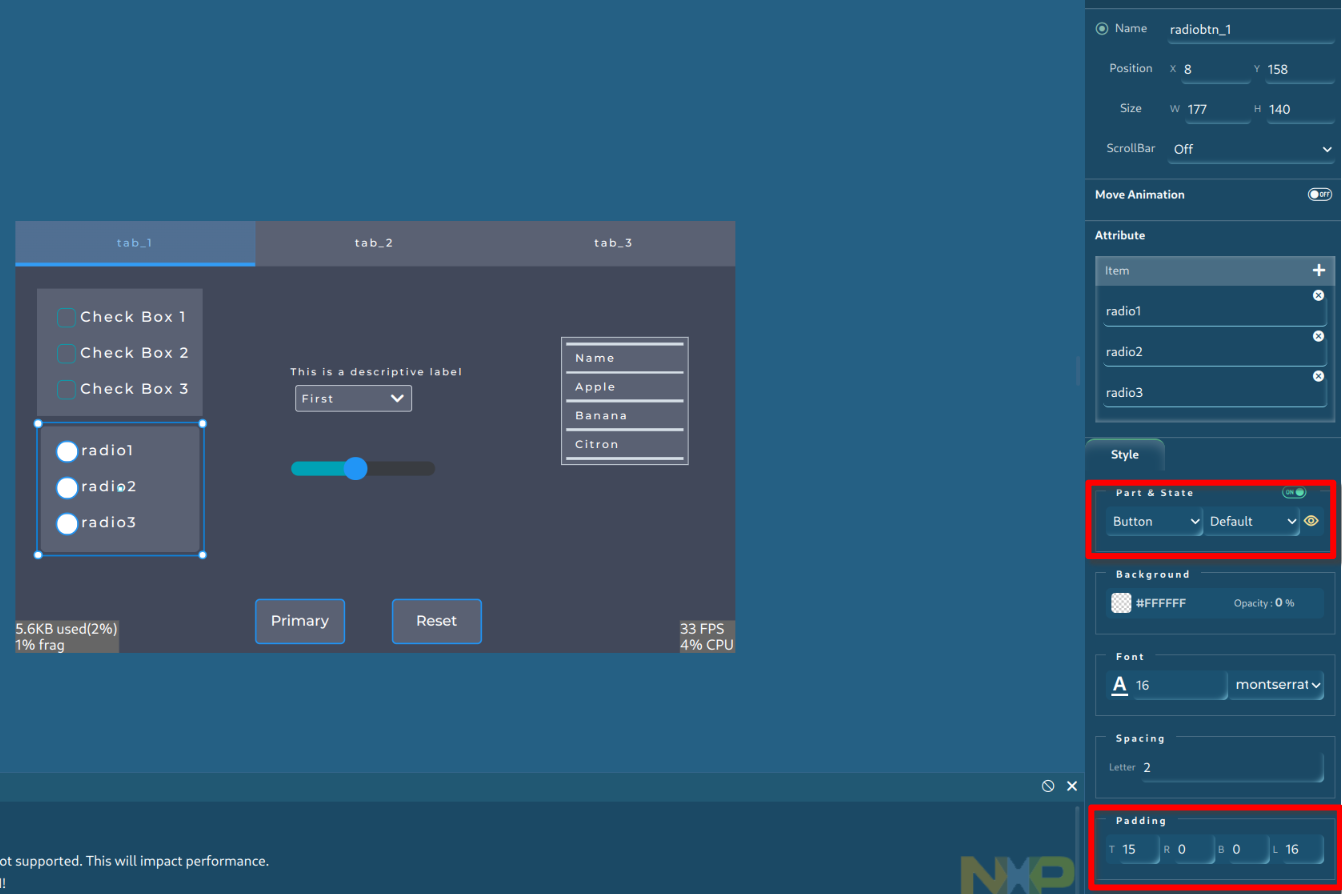1342x894 pixels.
Task: Turn off the Part & State ON switch
Action: [1293, 492]
